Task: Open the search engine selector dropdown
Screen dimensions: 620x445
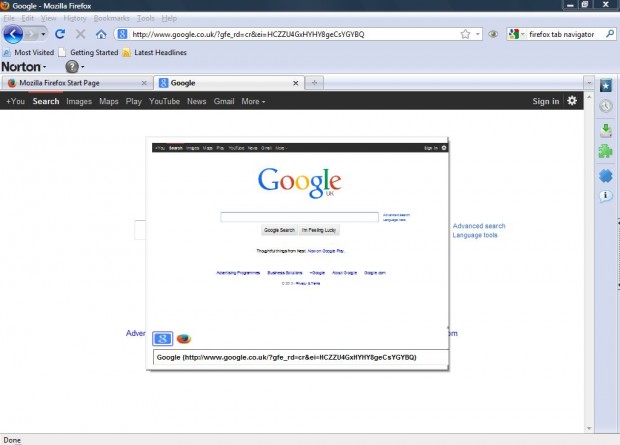Action: tap(516, 34)
